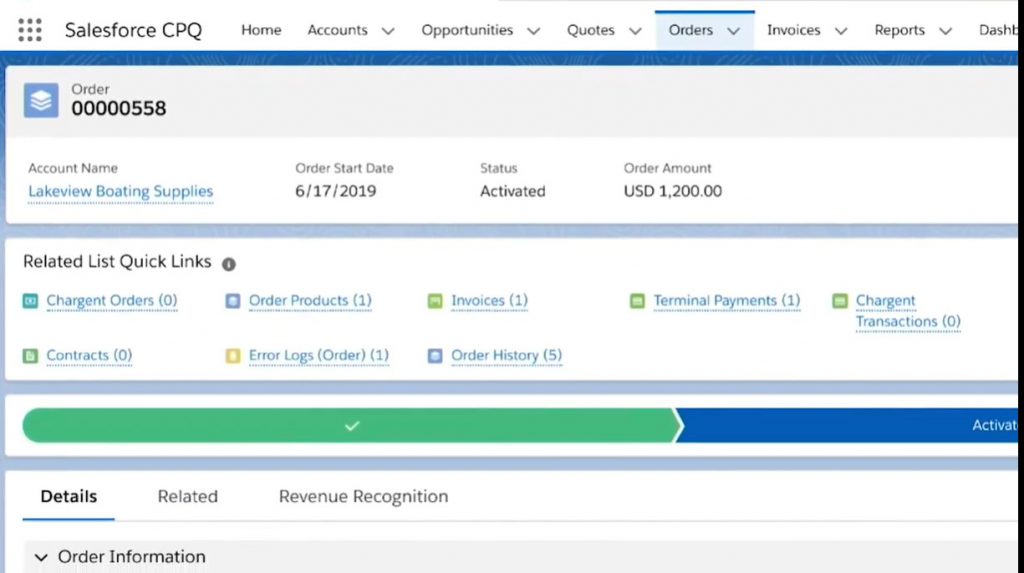Open Chargent Transactions (0) link

point(908,311)
